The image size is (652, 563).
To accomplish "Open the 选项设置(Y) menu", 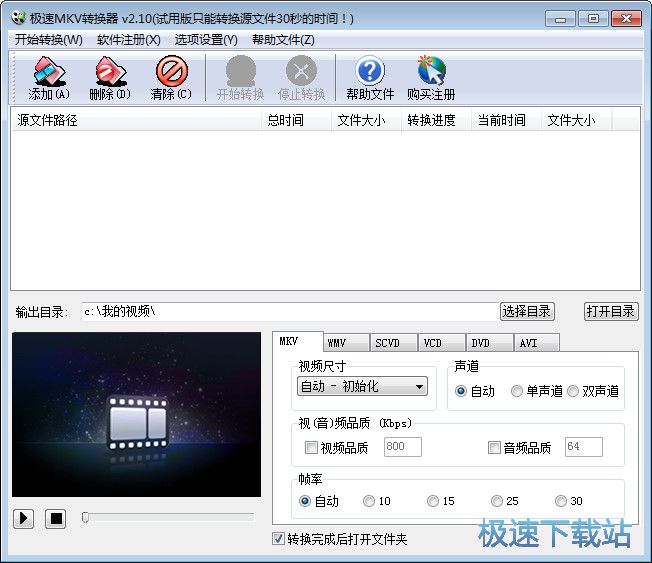I will pos(206,39).
